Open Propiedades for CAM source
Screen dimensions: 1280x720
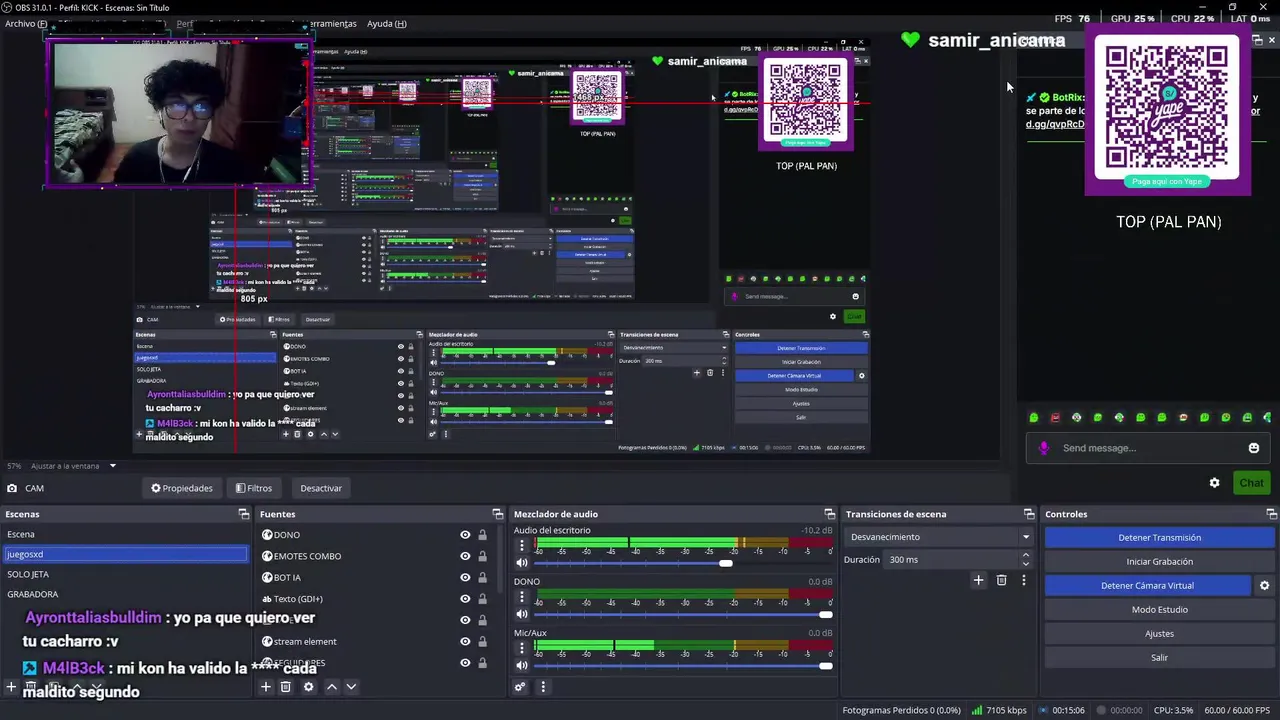[182, 488]
